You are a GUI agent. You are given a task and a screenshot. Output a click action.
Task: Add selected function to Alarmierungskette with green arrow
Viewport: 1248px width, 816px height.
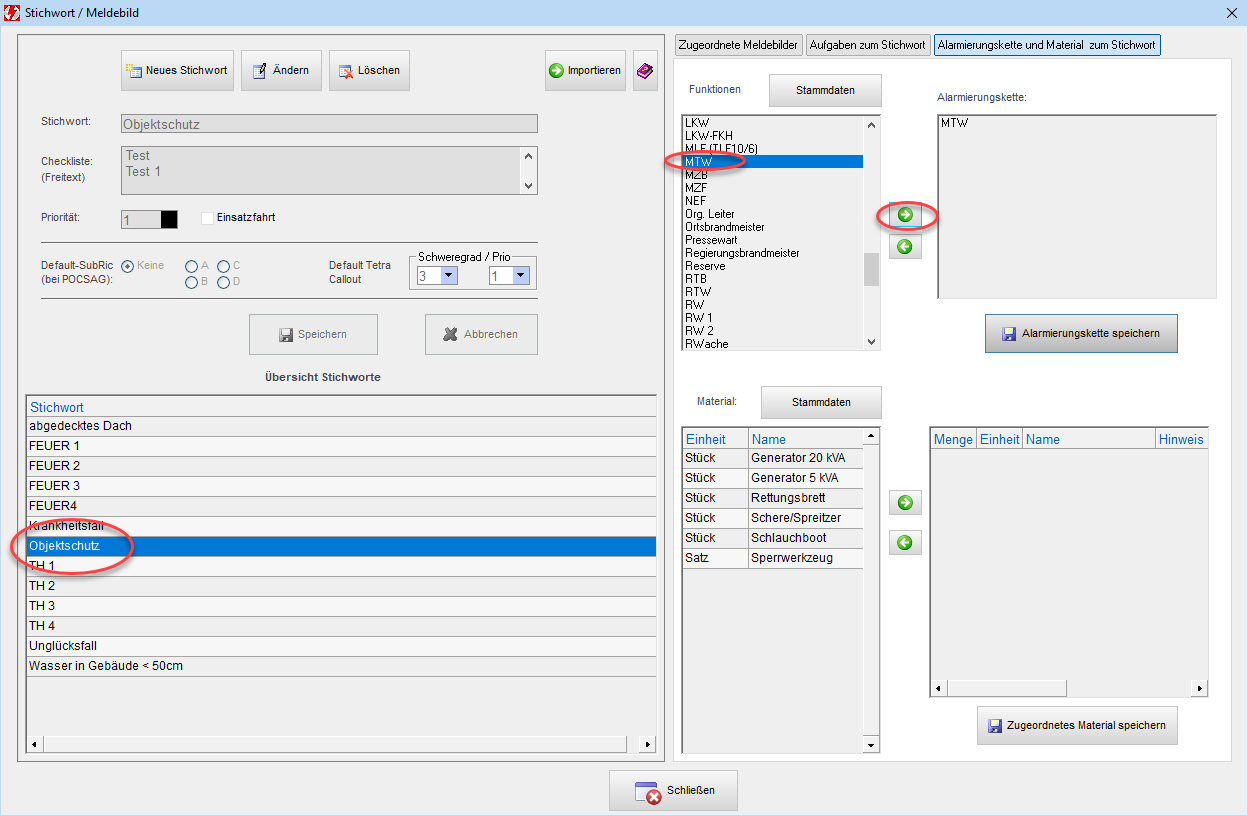point(905,215)
